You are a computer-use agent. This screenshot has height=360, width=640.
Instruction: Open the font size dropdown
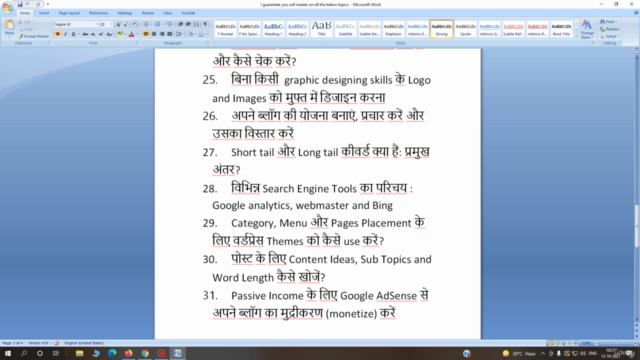click(x=111, y=24)
